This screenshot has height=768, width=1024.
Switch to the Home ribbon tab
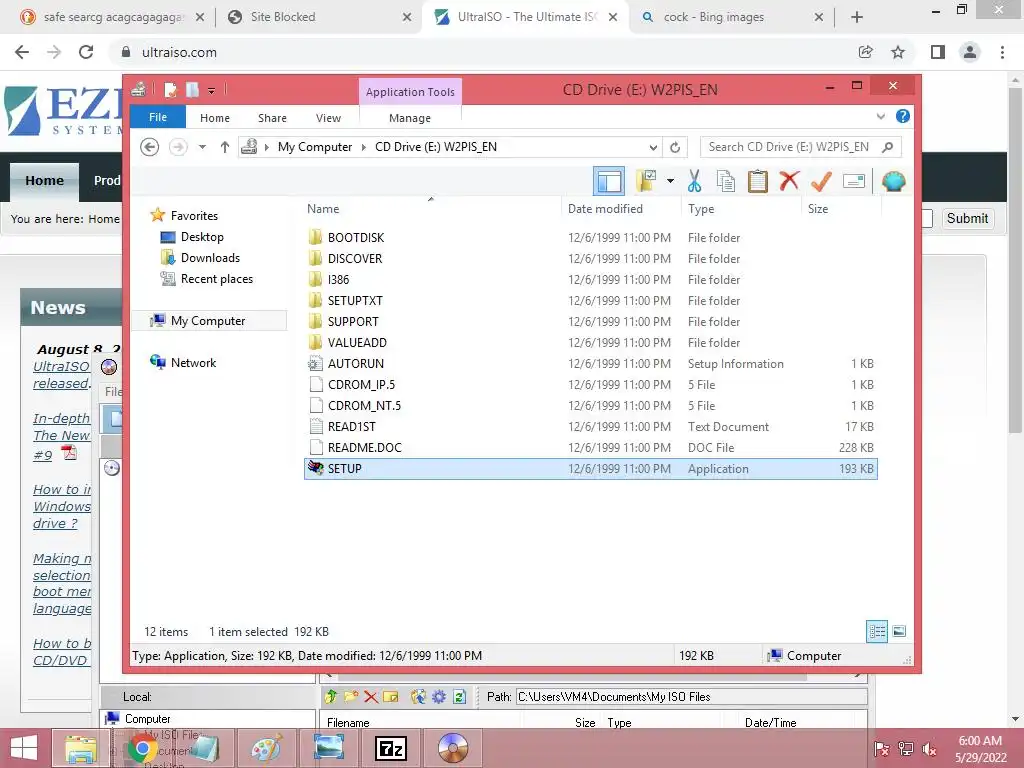(215, 118)
